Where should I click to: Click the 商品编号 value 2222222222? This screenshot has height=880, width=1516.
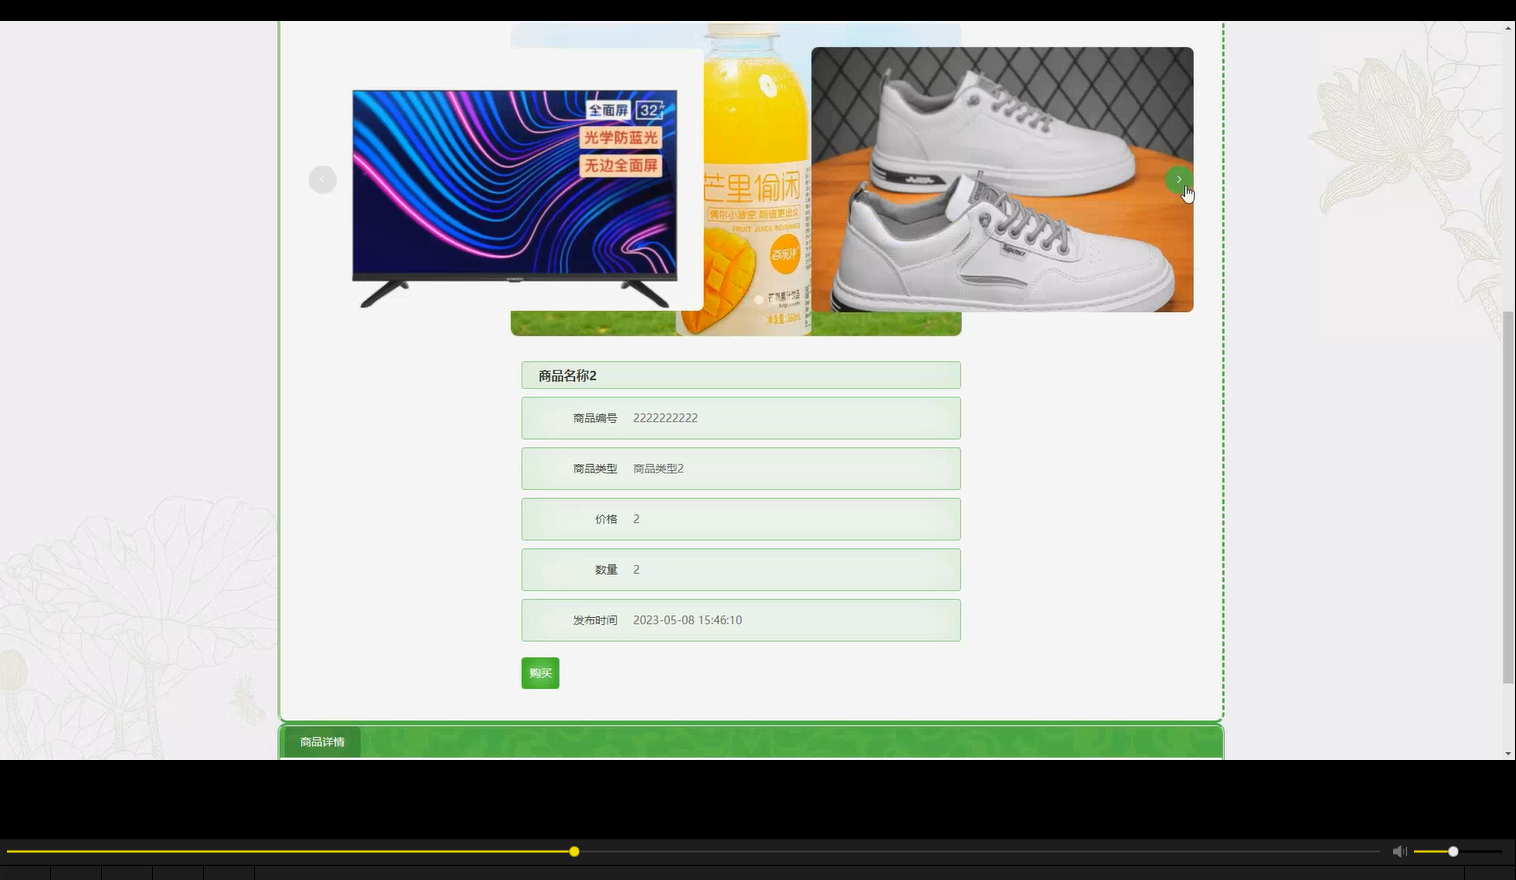tap(665, 418)
